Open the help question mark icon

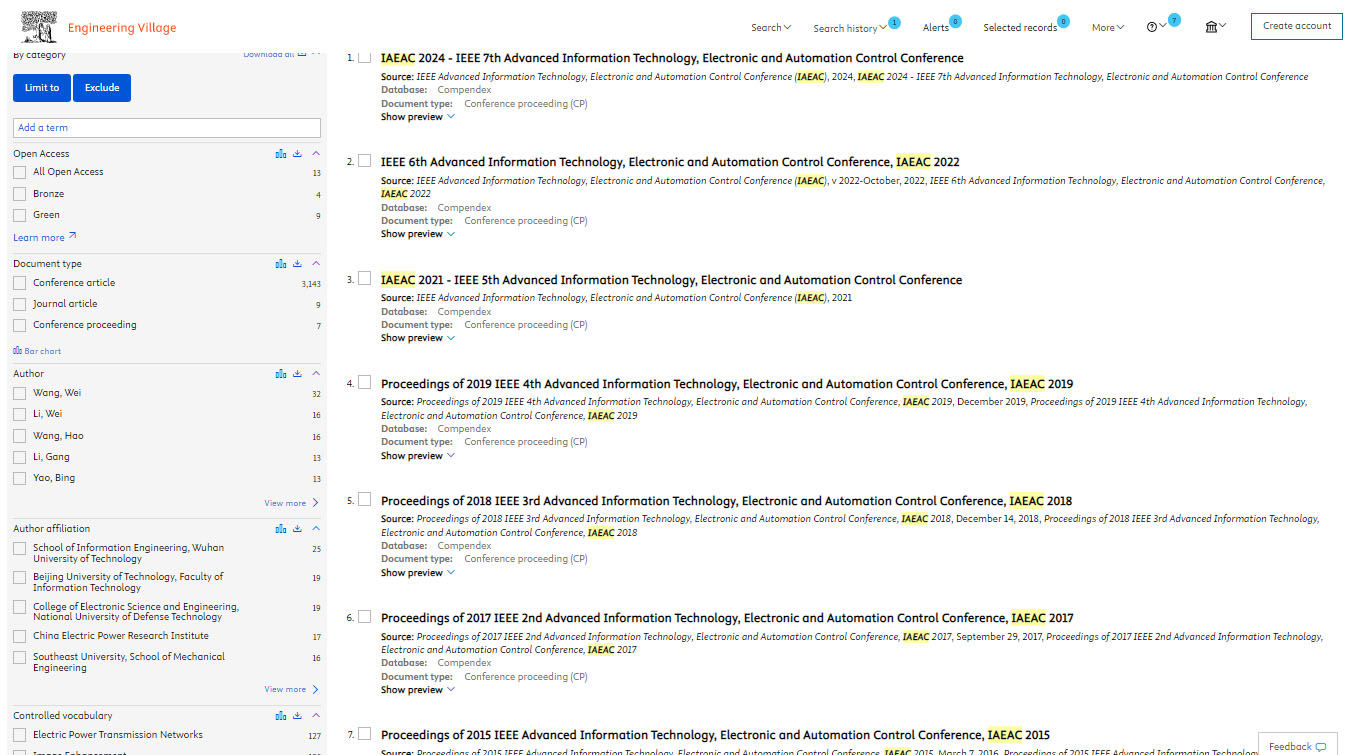click(x=1151, y=27)
